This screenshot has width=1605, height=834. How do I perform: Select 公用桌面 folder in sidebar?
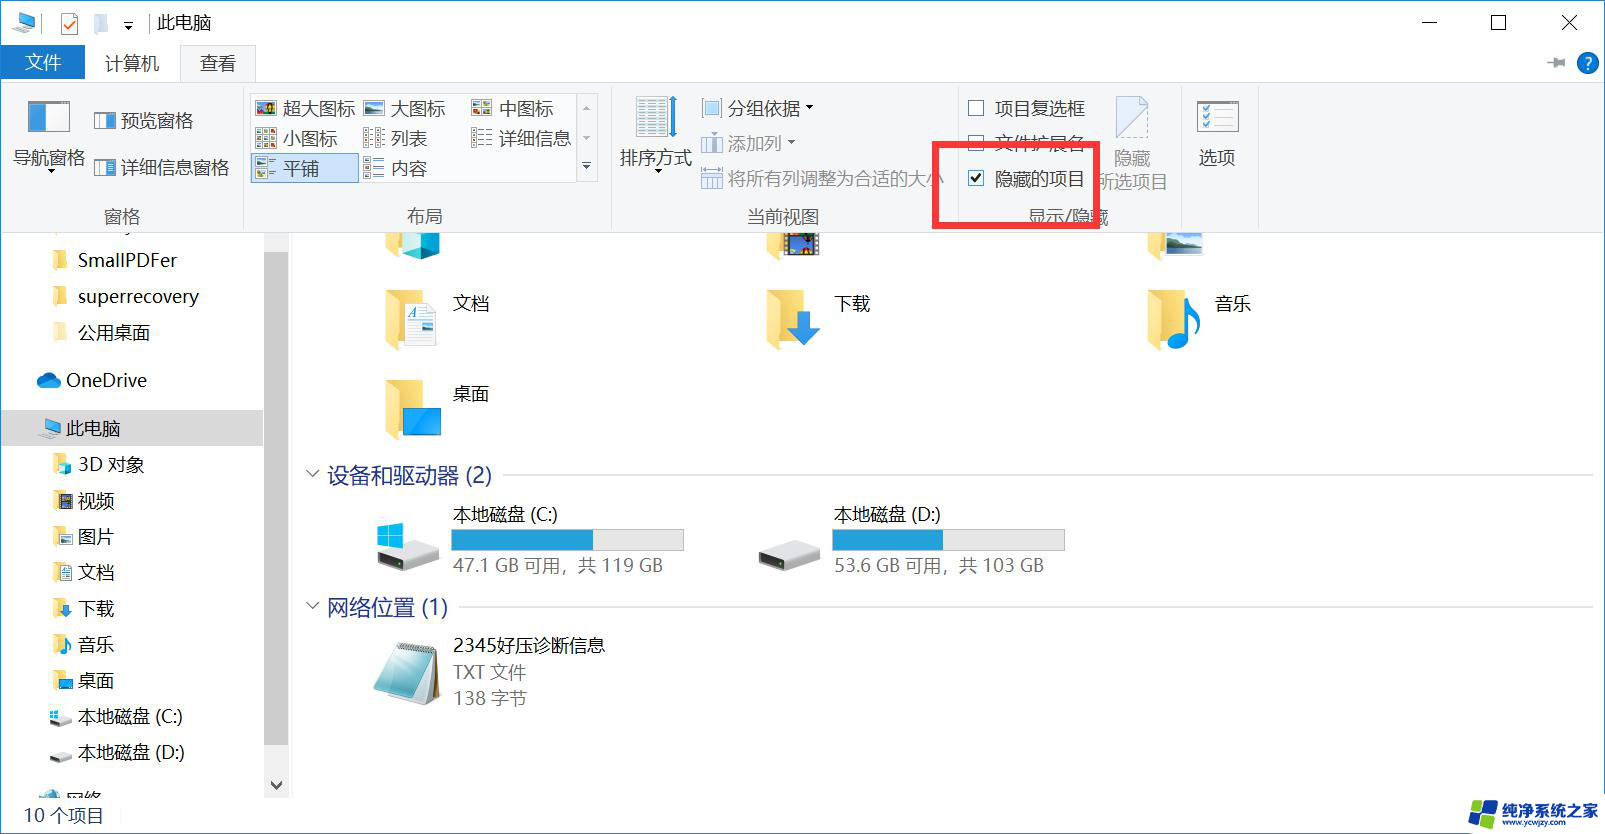[x=114, y=332]
